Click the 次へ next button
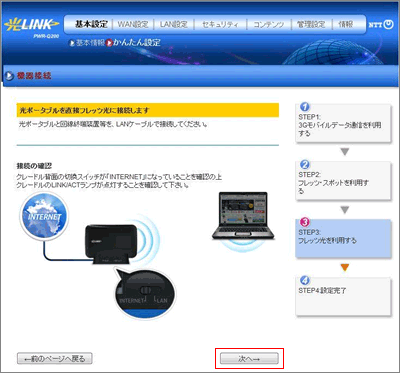 [x=249, y=359]
